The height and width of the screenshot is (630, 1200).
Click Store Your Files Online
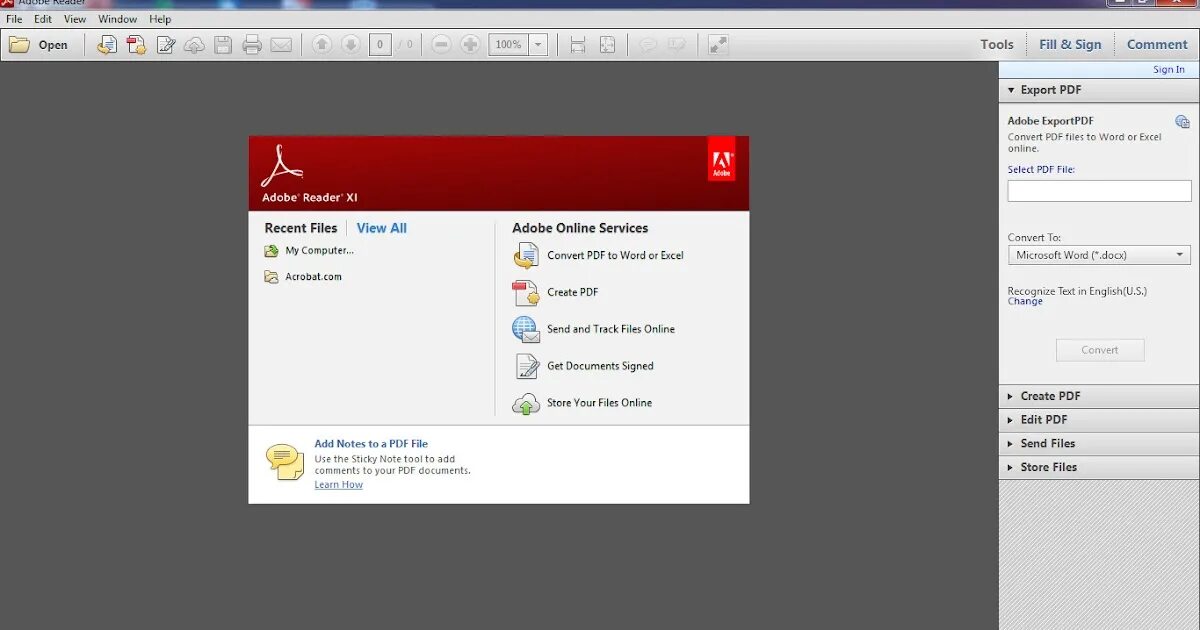click(x=599, y=403)
